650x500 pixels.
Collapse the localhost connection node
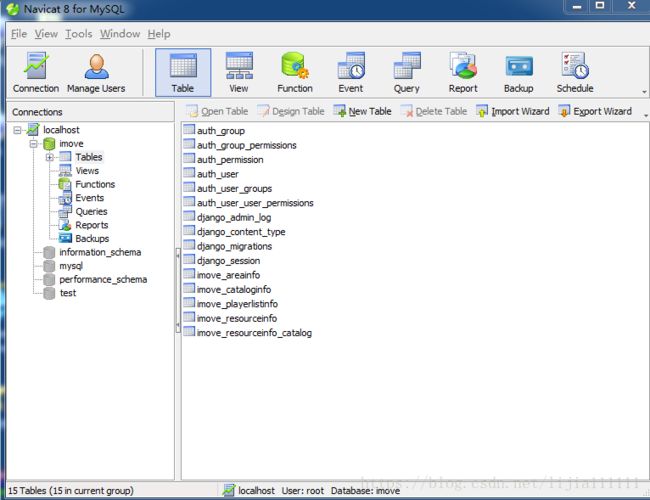17,130
